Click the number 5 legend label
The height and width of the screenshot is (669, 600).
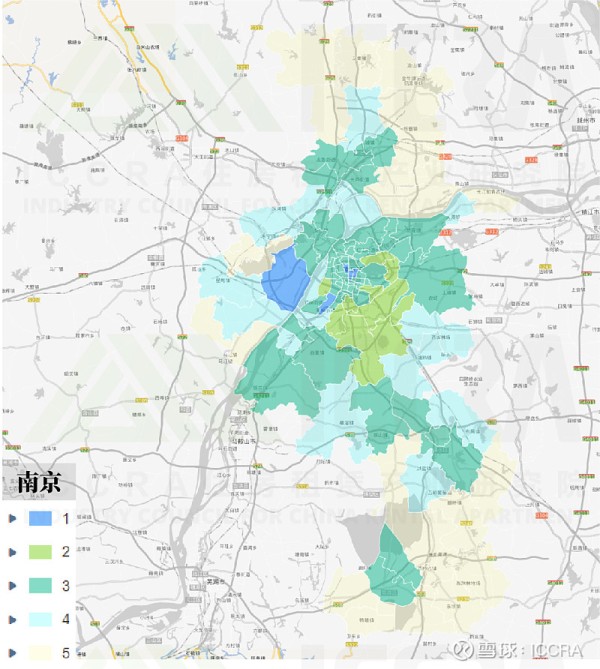point(66,652)
